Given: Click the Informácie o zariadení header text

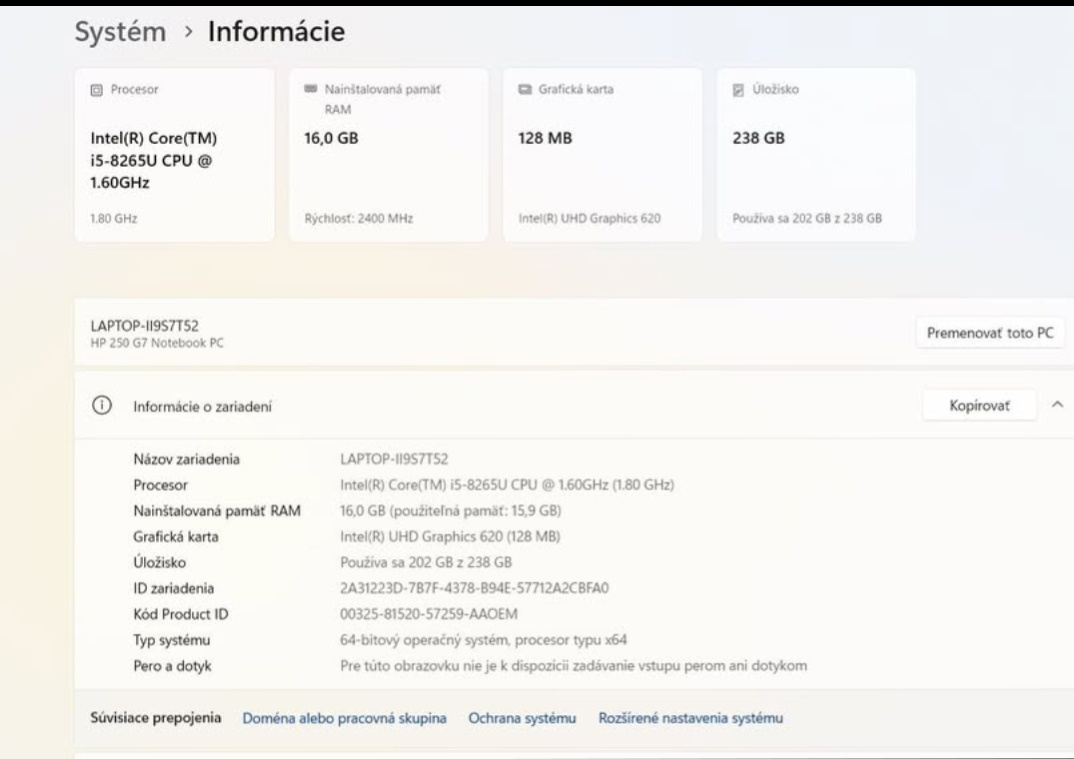Looking at the screenshot, I should point(202,407).
